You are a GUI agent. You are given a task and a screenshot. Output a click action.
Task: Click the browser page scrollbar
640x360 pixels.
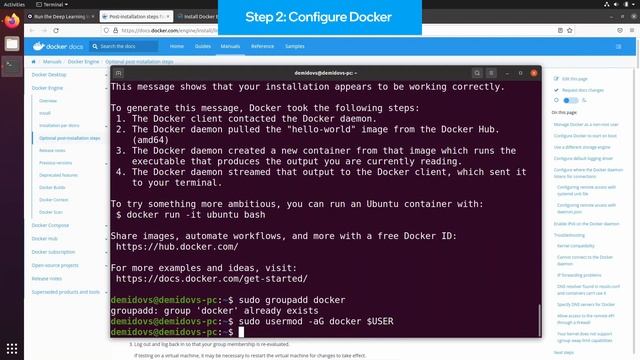click(637, 53)
